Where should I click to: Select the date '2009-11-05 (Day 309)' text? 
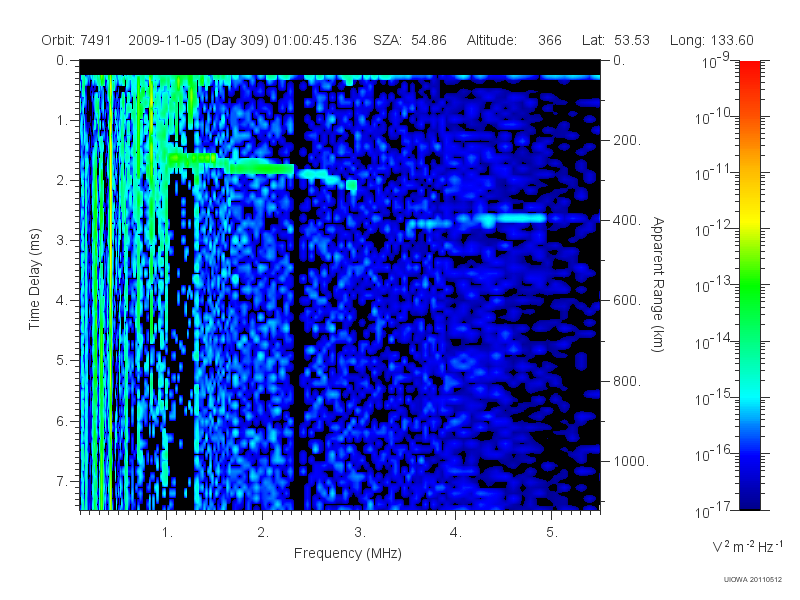[198, 40]
